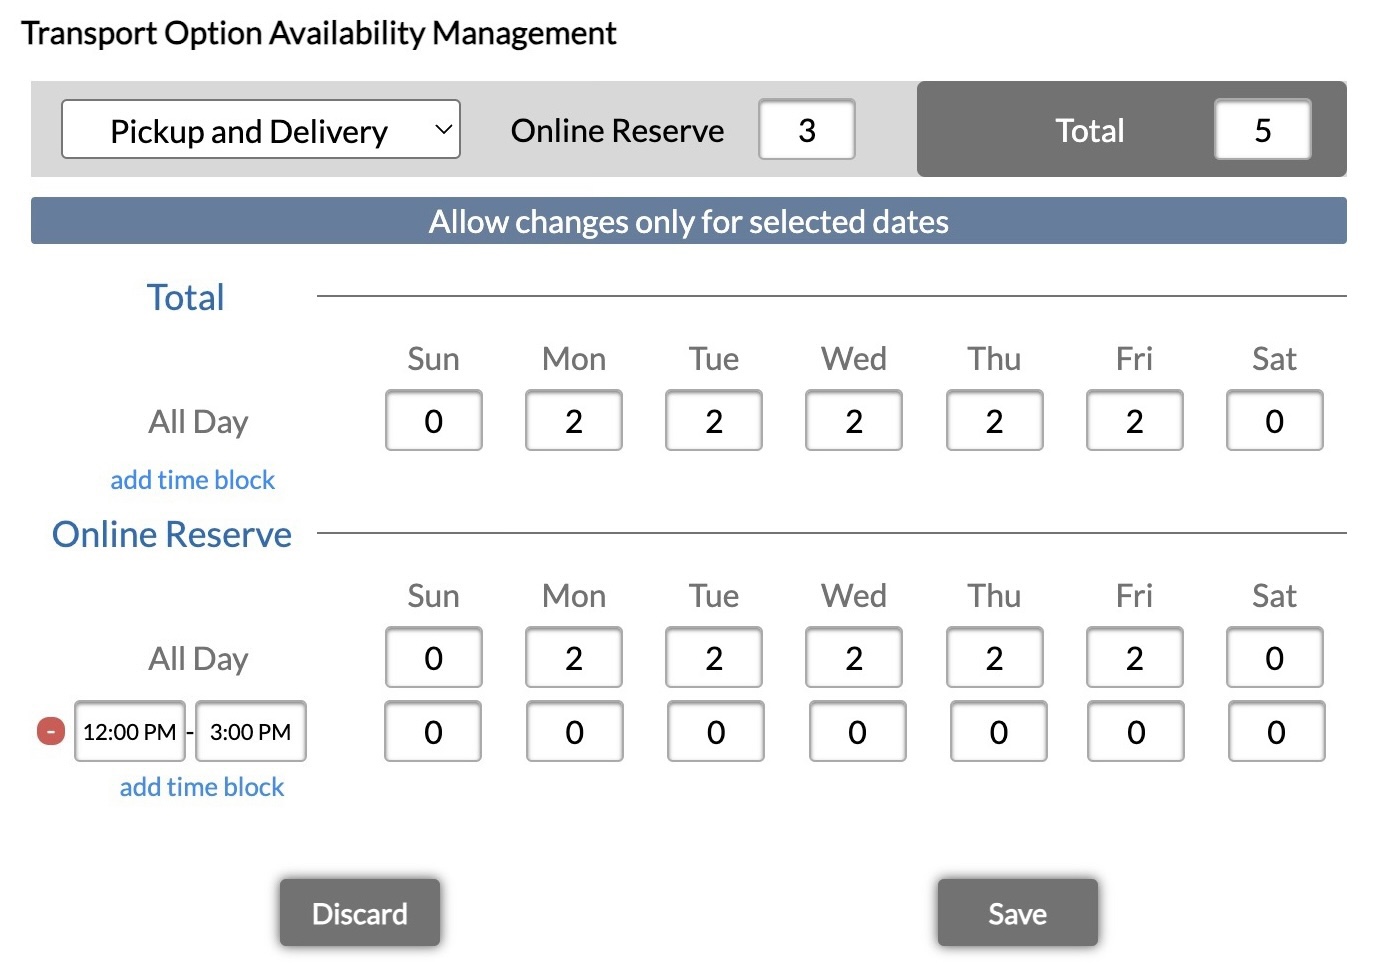
Task: Select the 12:00 PM start time field
Action: coord(129,732)
